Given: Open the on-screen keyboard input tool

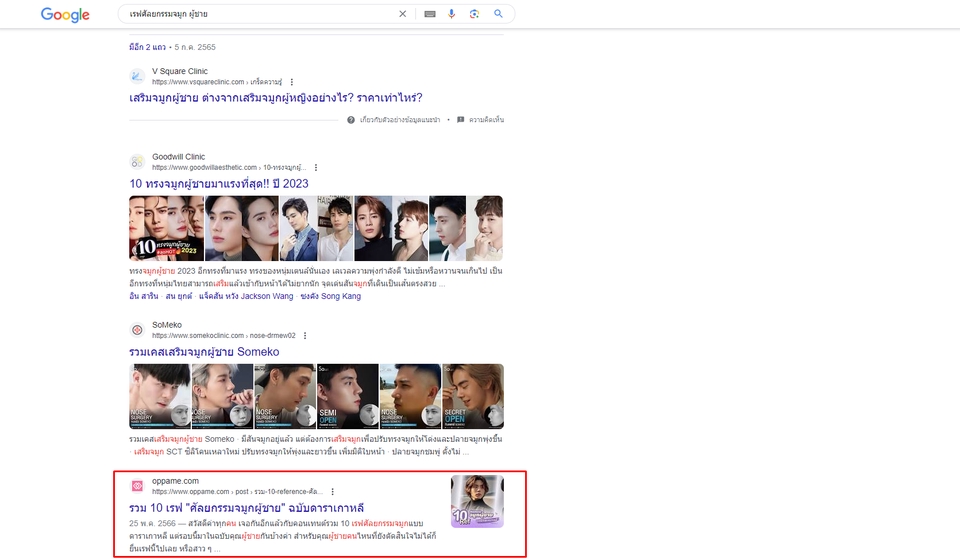Looking at the screenshot, I should pos(430,14).
